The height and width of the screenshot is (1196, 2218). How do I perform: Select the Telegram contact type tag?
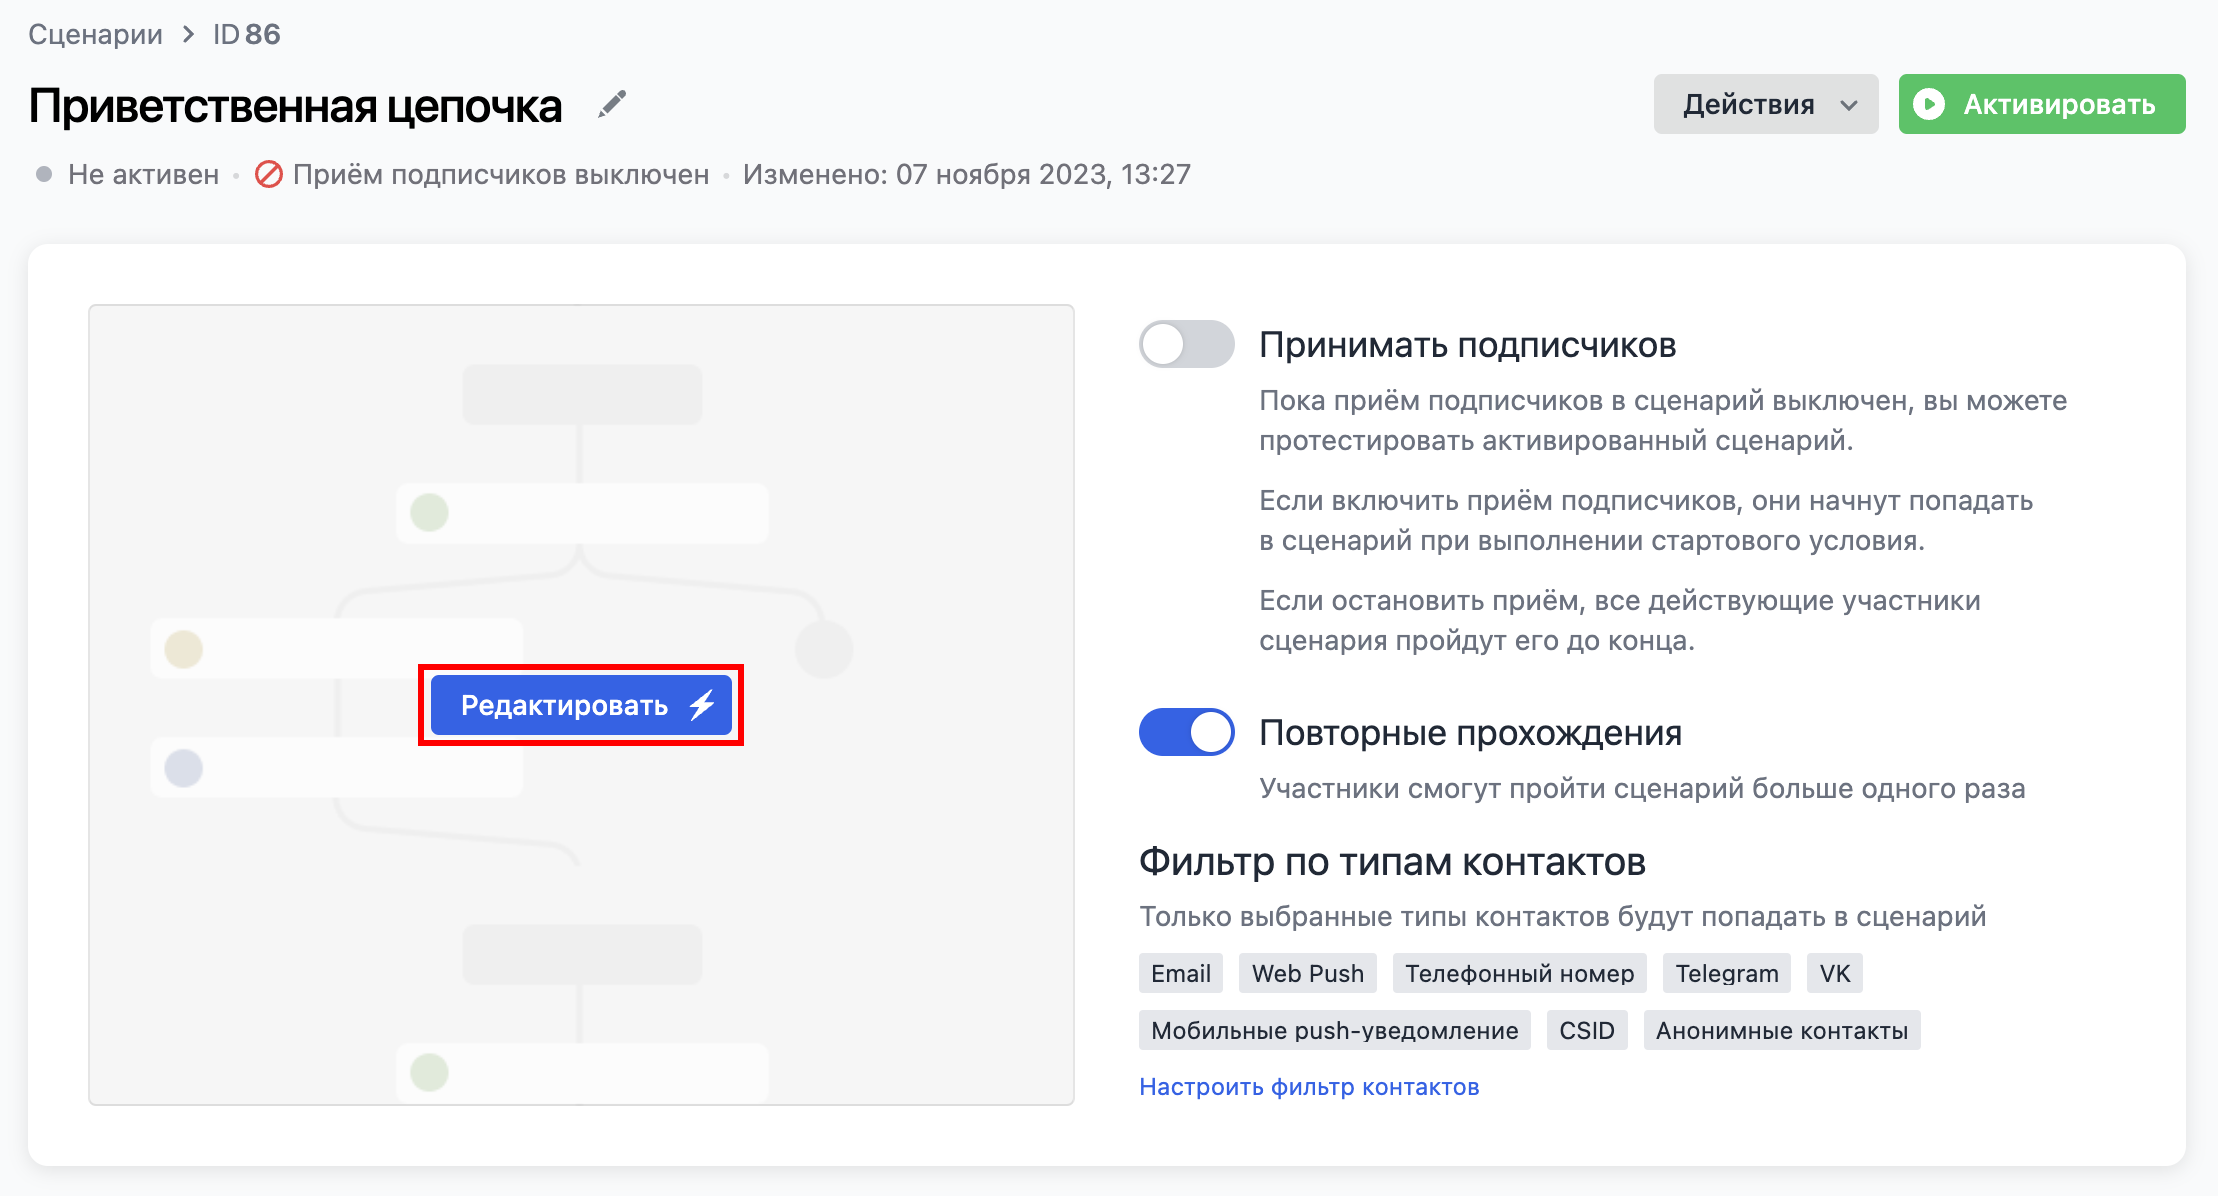1726,973
